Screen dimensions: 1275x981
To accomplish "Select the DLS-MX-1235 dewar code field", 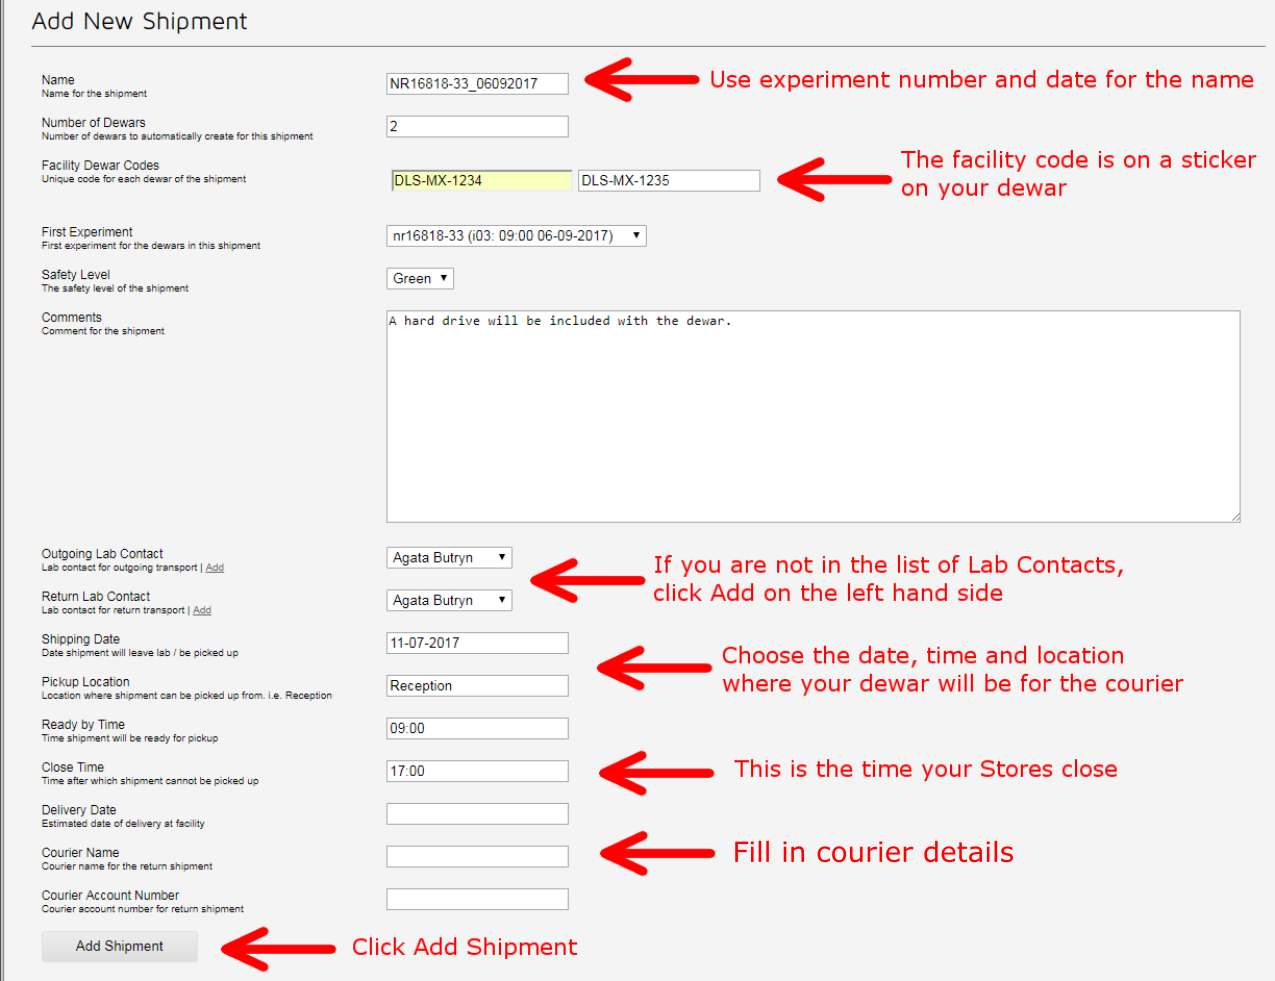I will (668, 181).
